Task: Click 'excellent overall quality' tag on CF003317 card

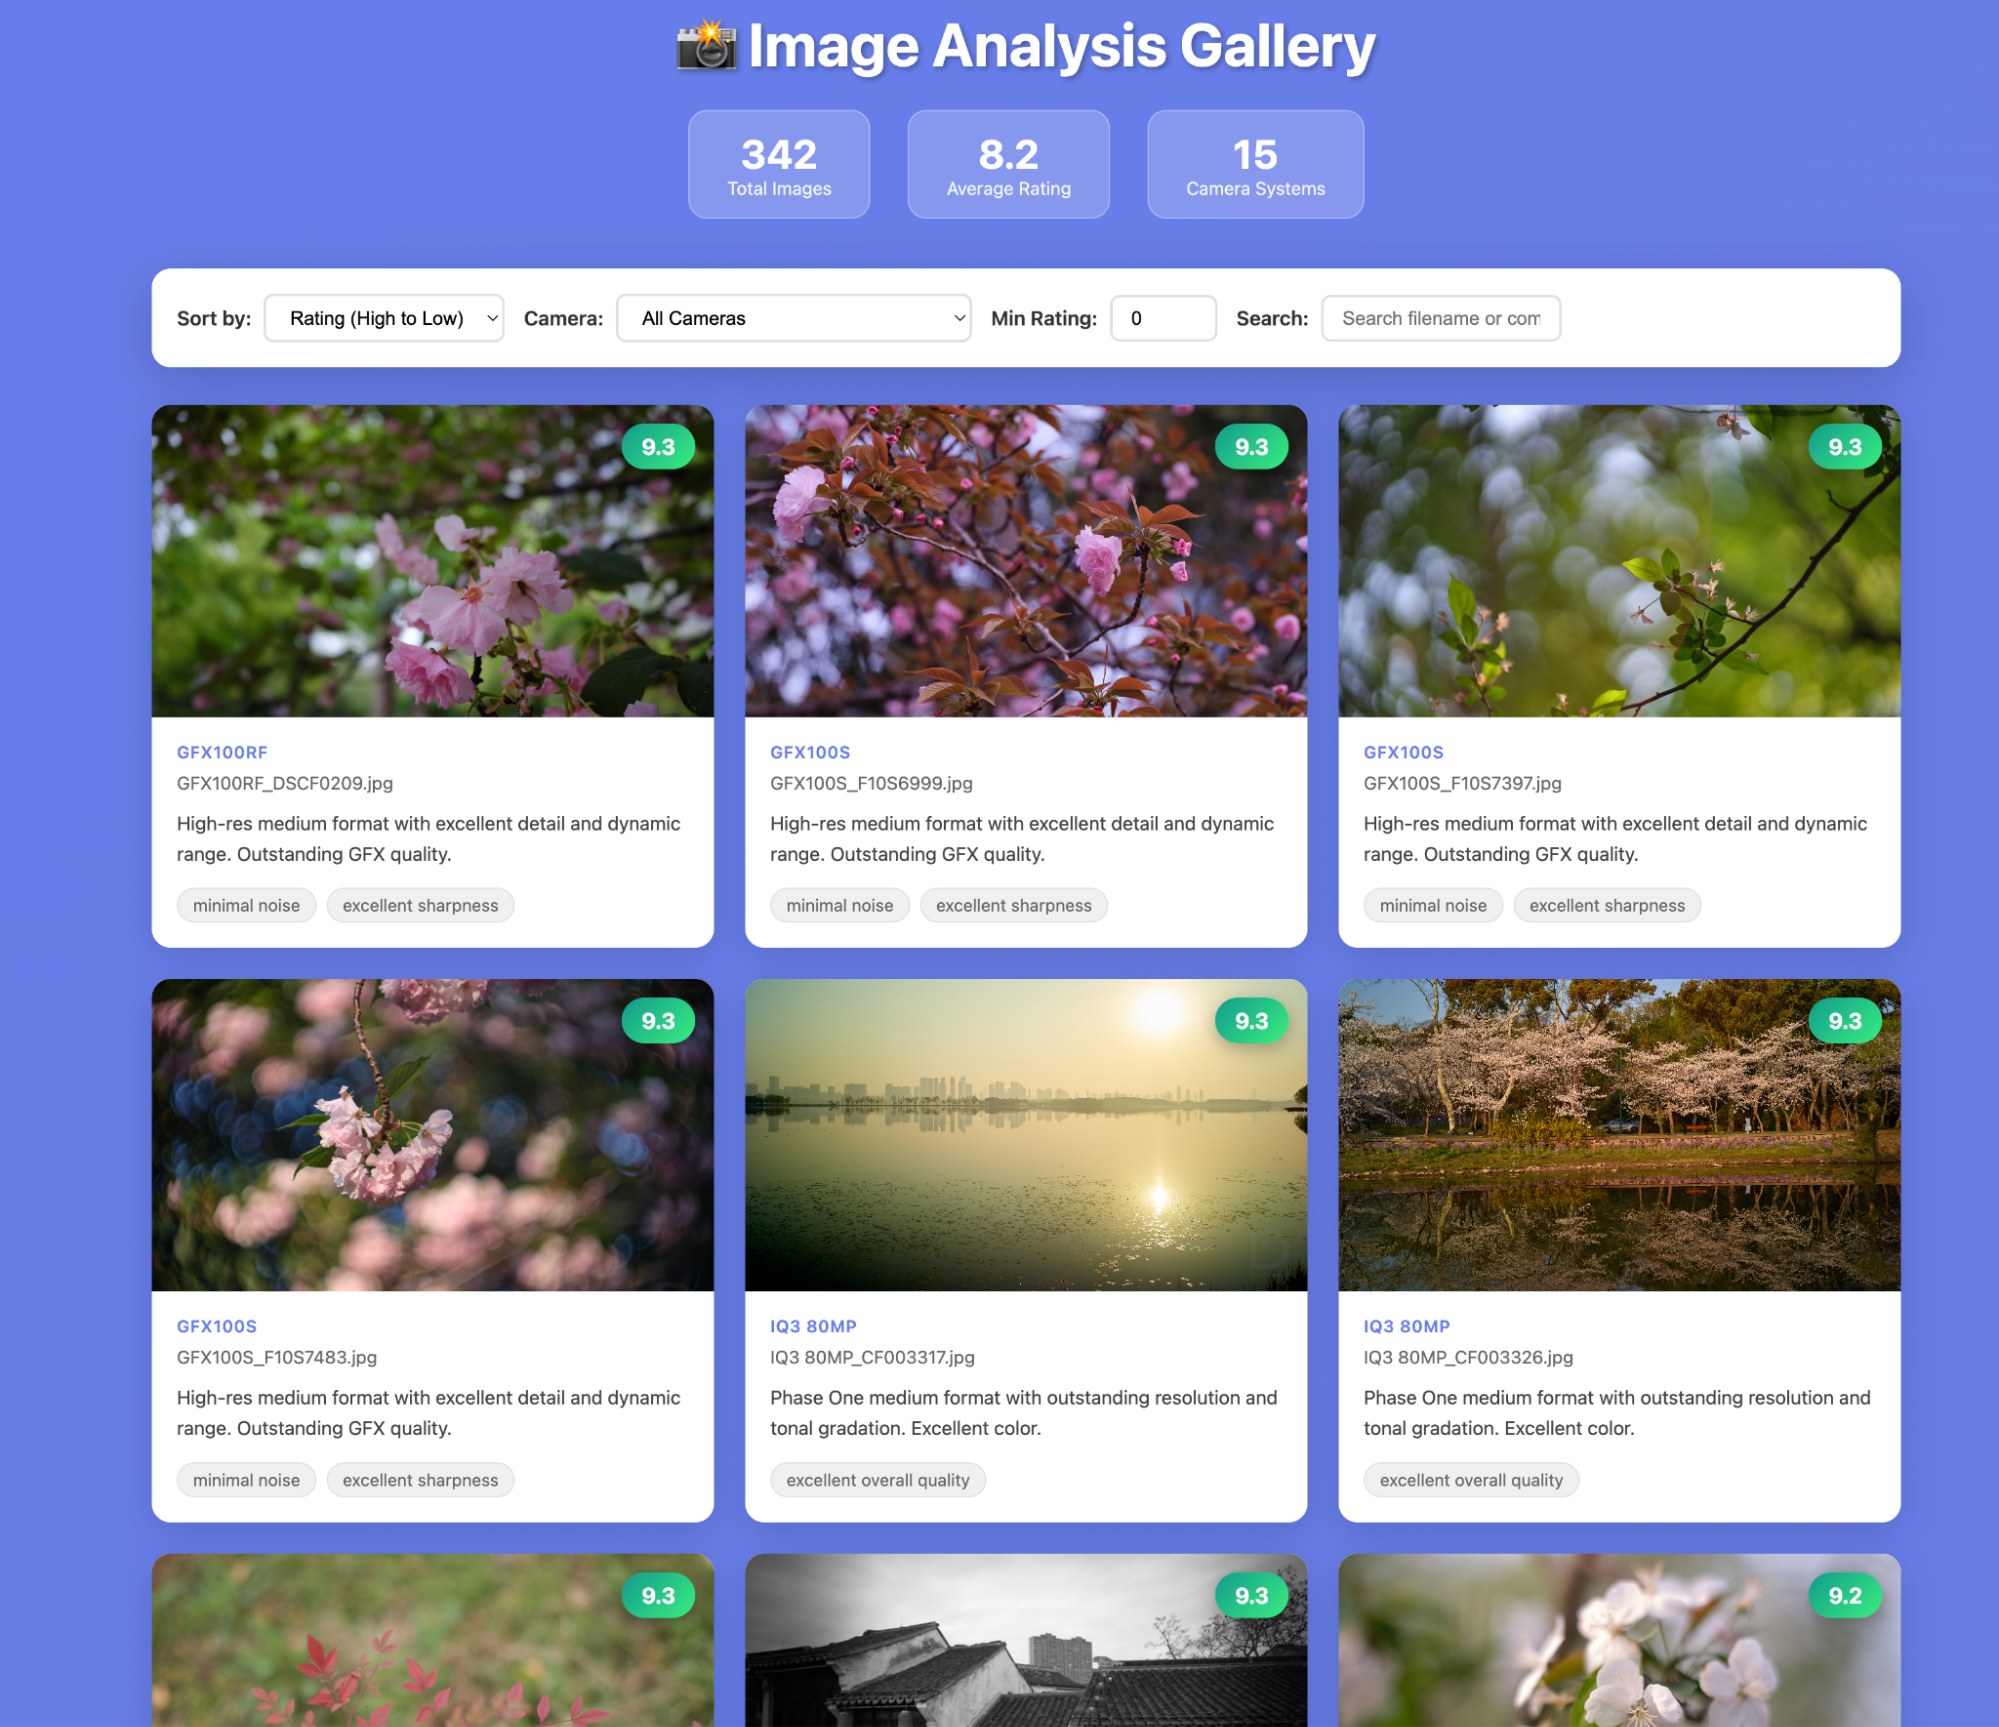Action: point(877,1480)
